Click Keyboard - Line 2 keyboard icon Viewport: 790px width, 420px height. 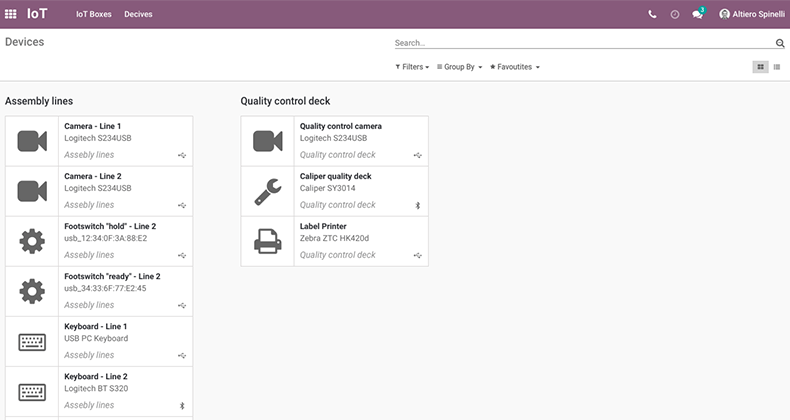[32, 392]
